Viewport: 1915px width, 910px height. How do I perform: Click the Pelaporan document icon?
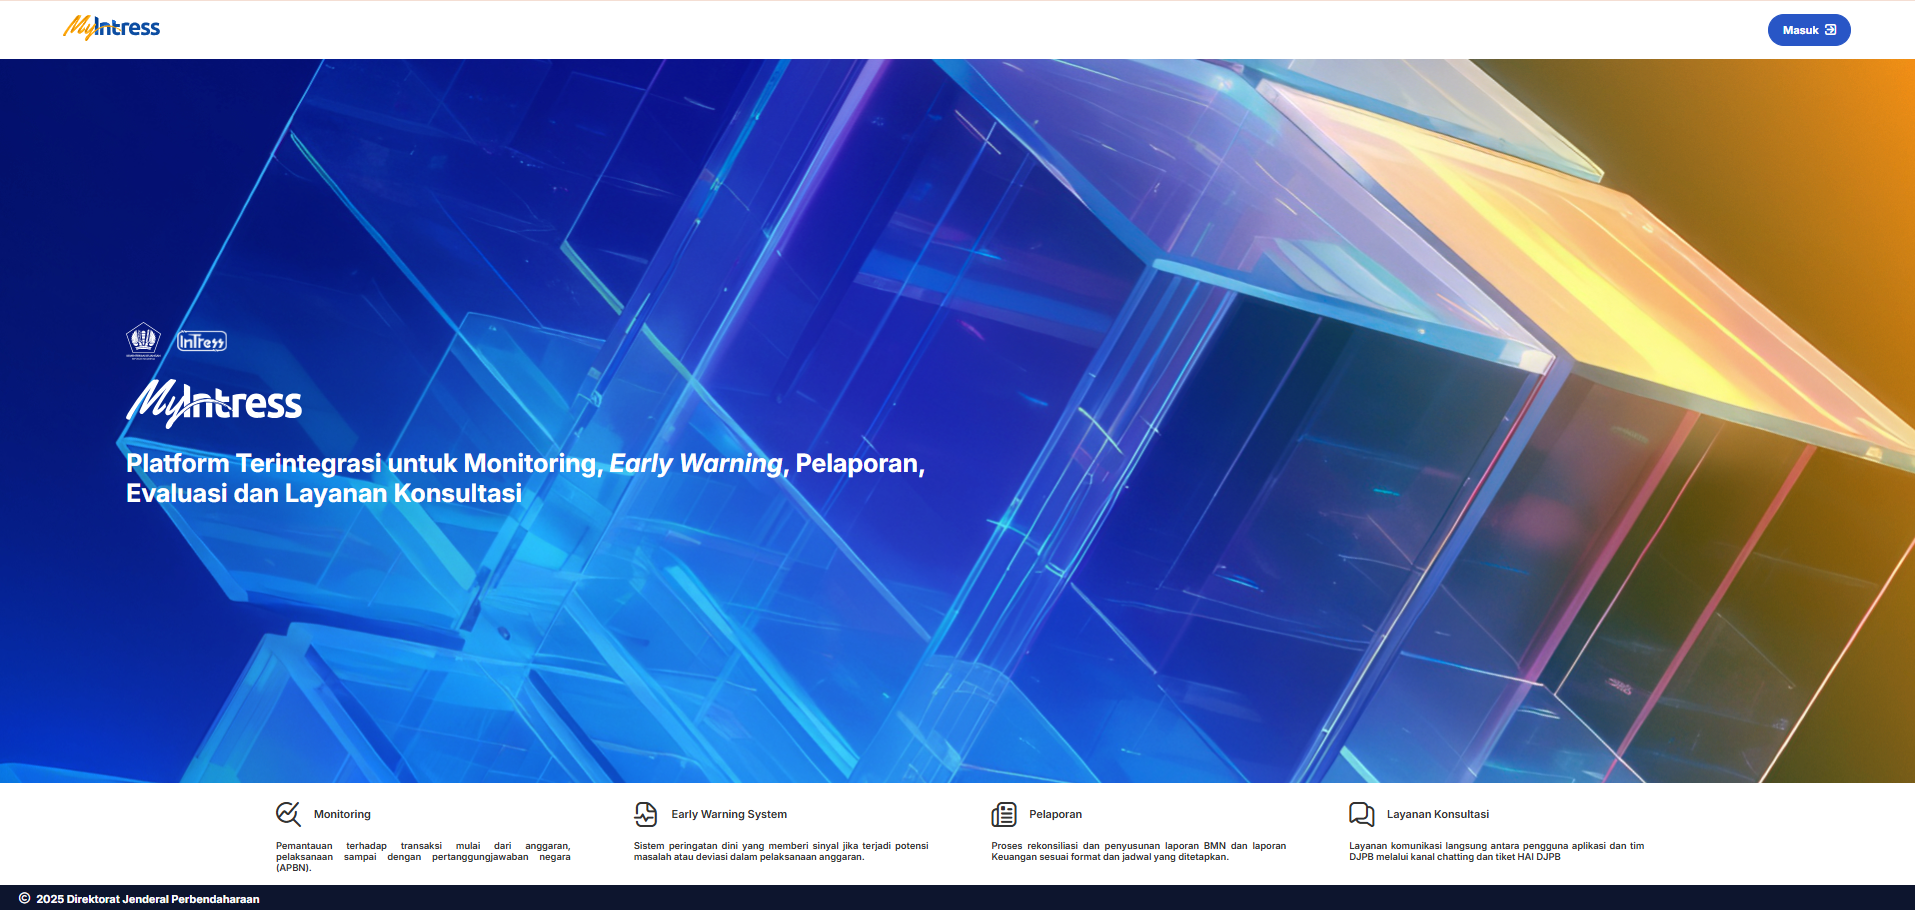[1004, 814]
